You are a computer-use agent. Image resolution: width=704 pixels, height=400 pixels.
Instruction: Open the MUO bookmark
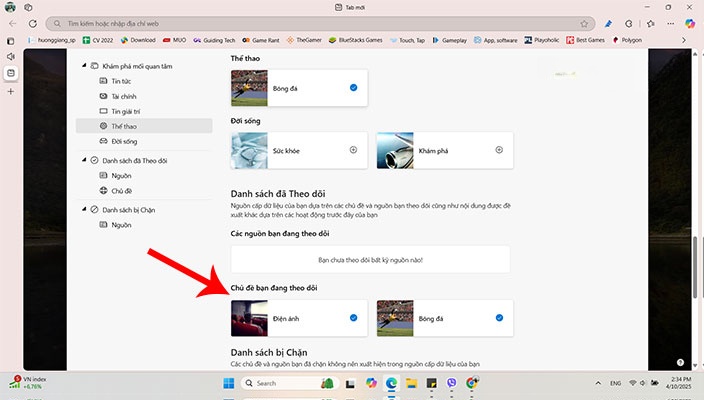click(175, 40)
